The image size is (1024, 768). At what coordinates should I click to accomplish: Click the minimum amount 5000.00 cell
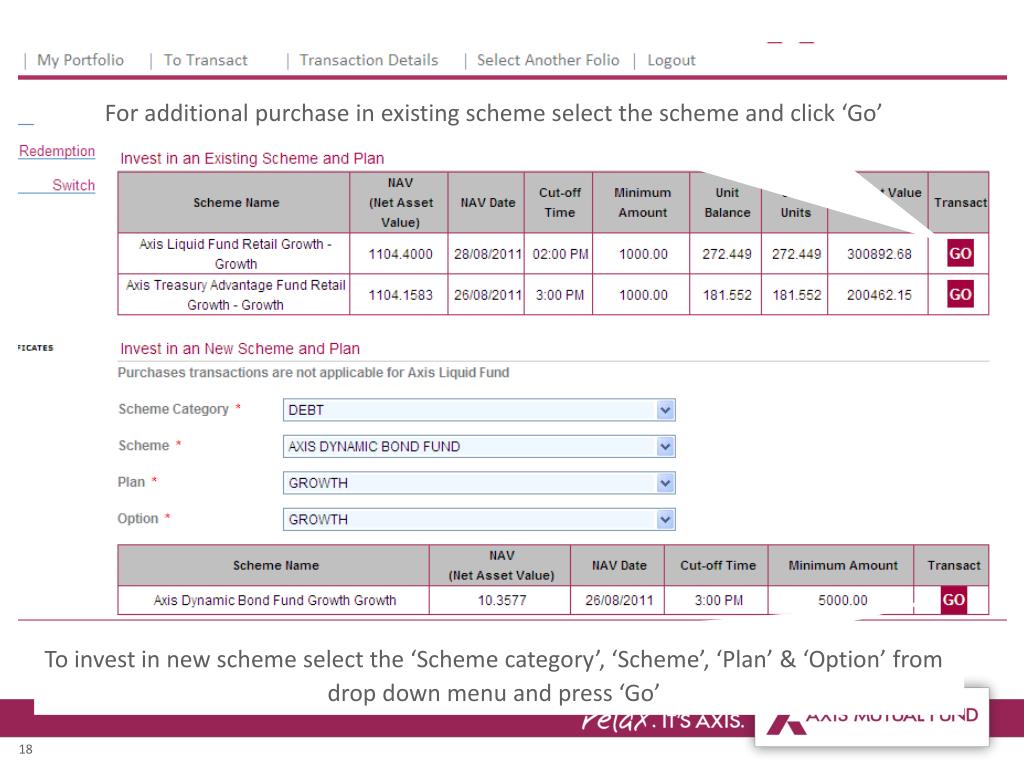pos(842,600)
